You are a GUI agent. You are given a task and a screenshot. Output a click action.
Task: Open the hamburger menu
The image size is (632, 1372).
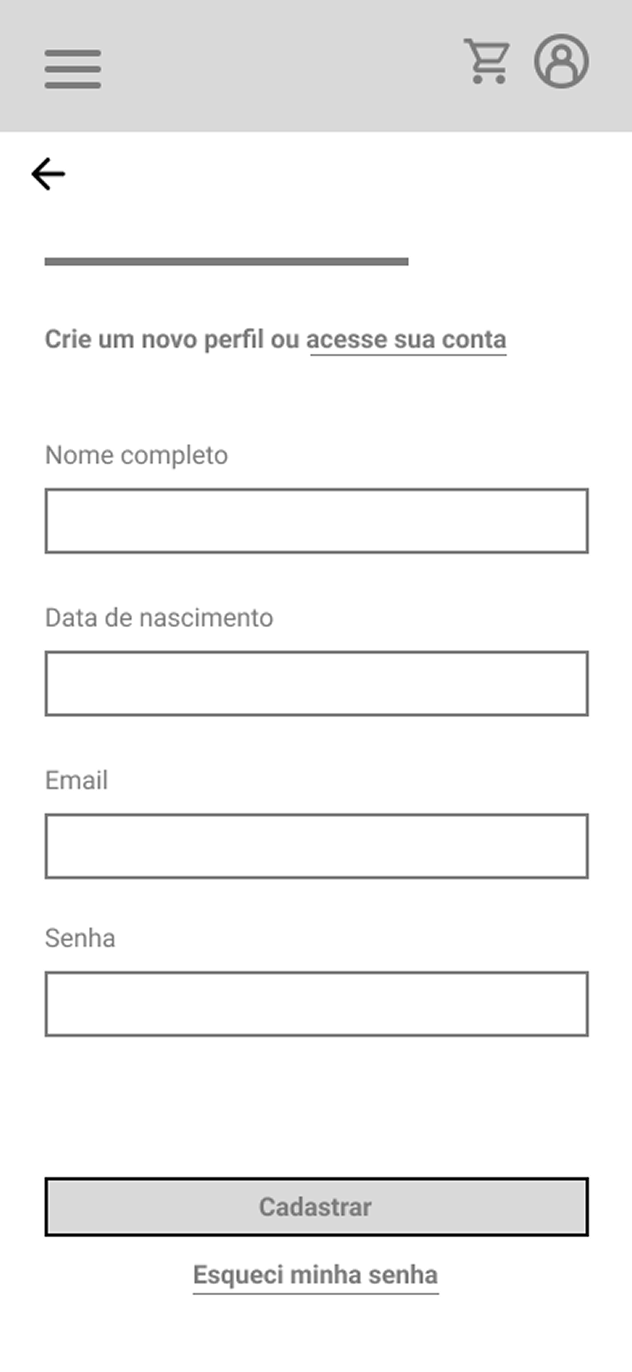pos(72,68)
